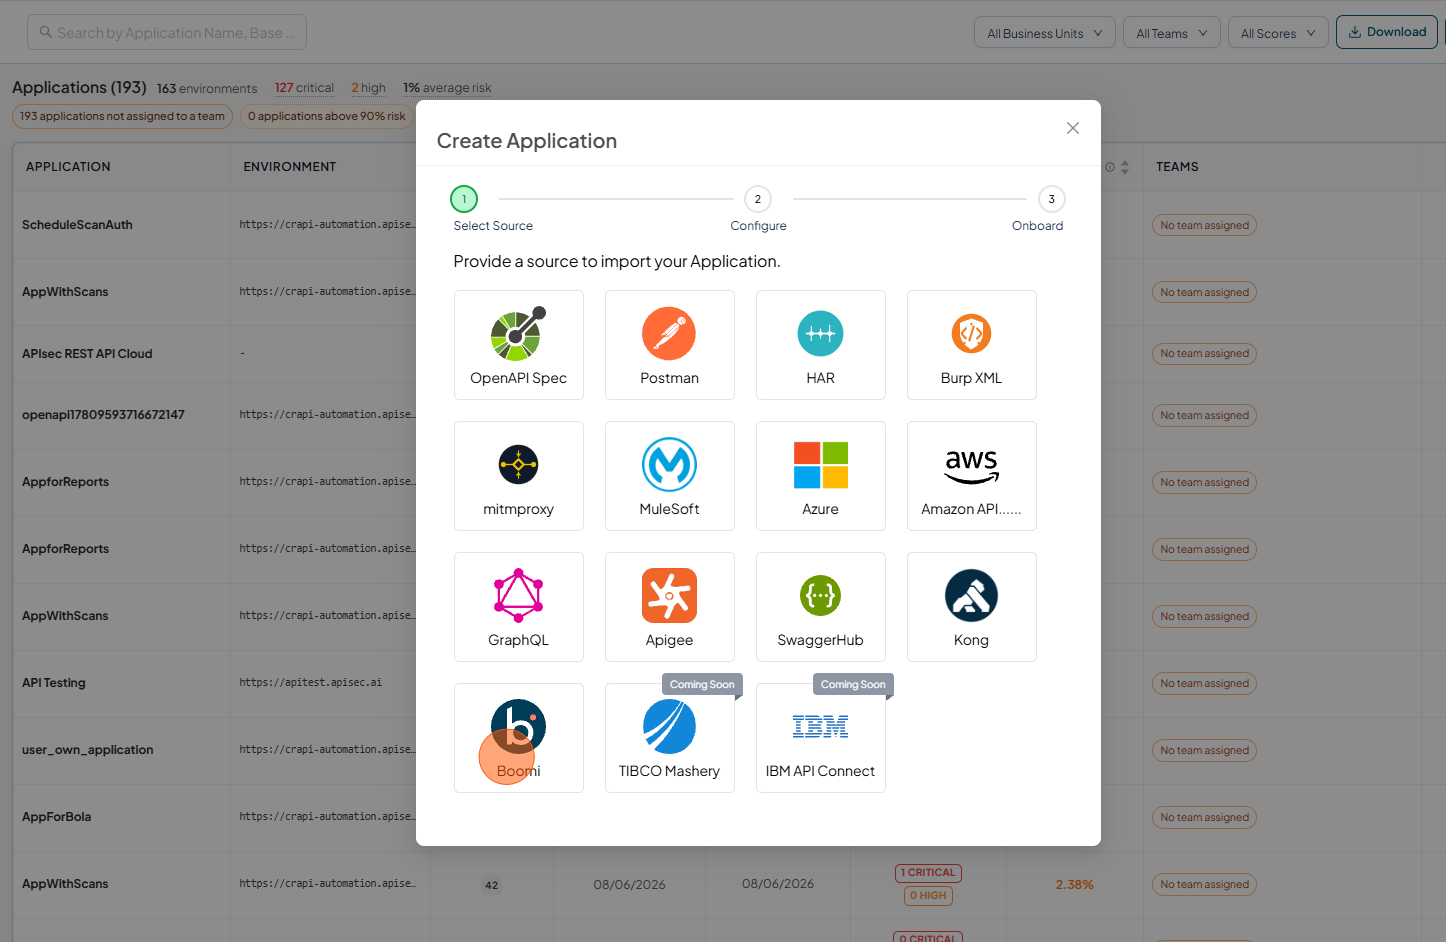Open the All Business Units dropdown
This screenshot has width=1446, height=942.
coord(1045,33)
